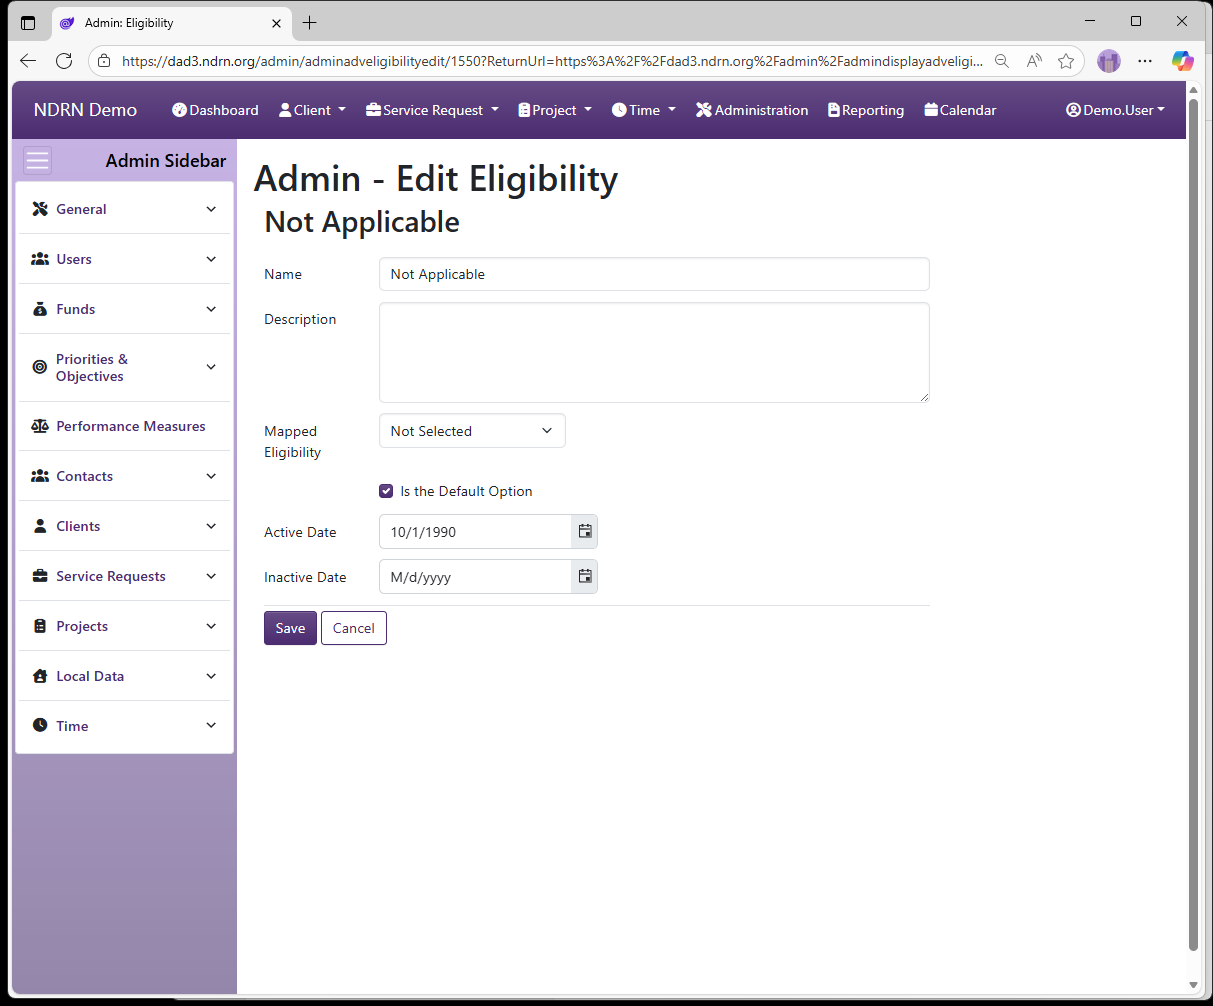Toggle Is the Default Option checkbox

click(x=386, y=491)
